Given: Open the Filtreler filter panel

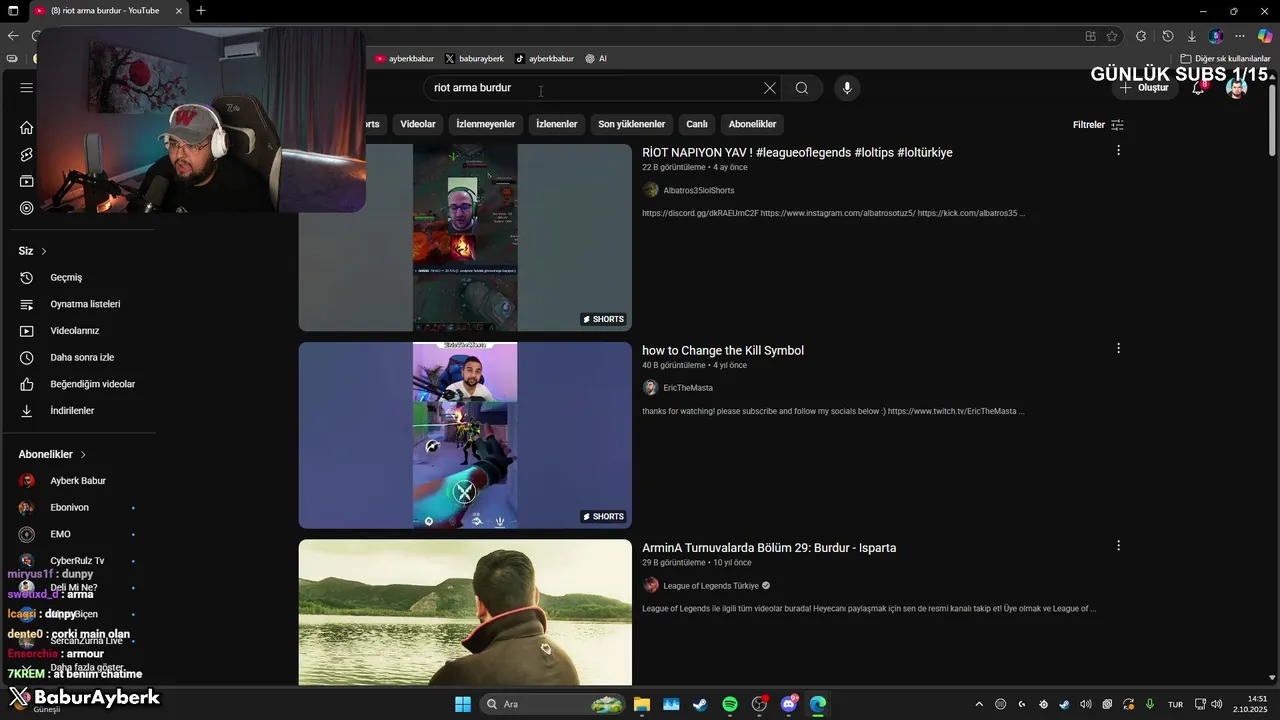Looking at the screenshot, I should pyautogui.click(x=1098, y=125).
